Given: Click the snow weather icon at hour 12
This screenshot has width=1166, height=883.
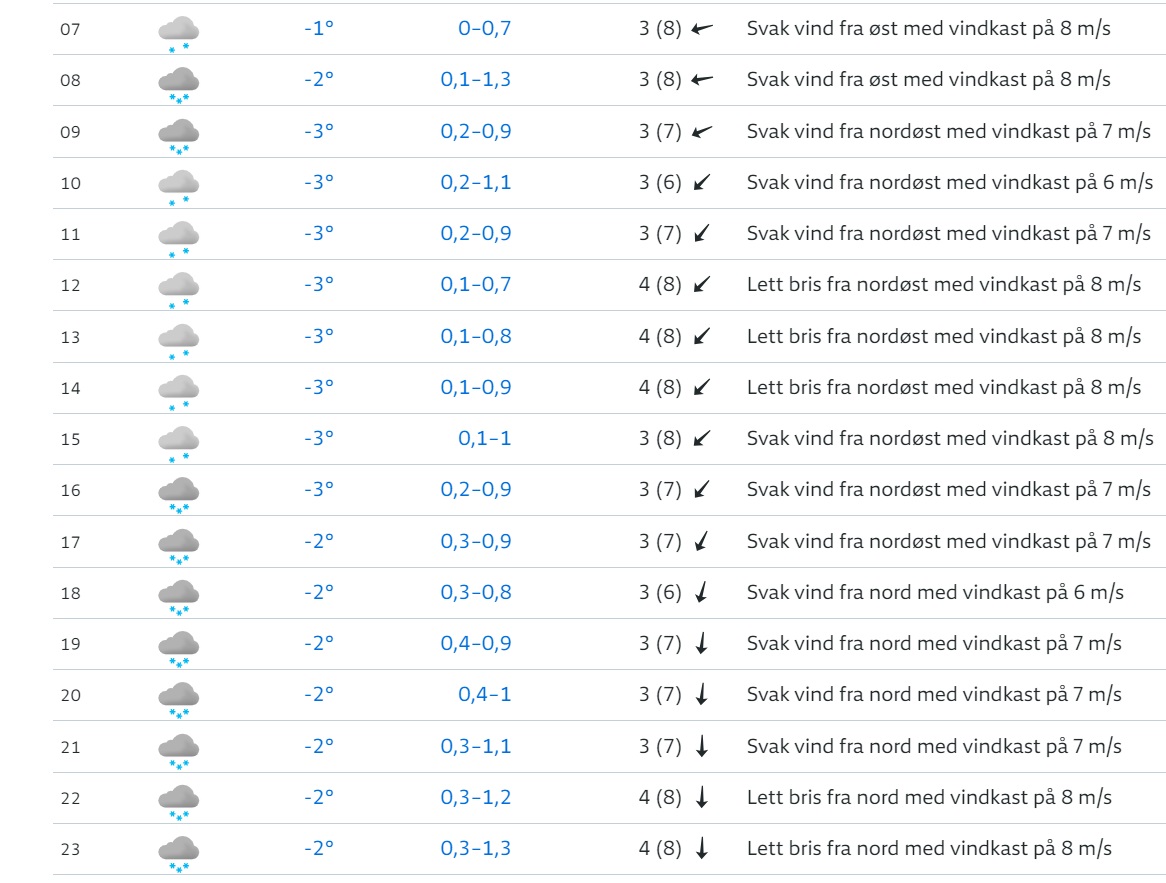Looking at the screenshot, I should [x=178, y=290].
